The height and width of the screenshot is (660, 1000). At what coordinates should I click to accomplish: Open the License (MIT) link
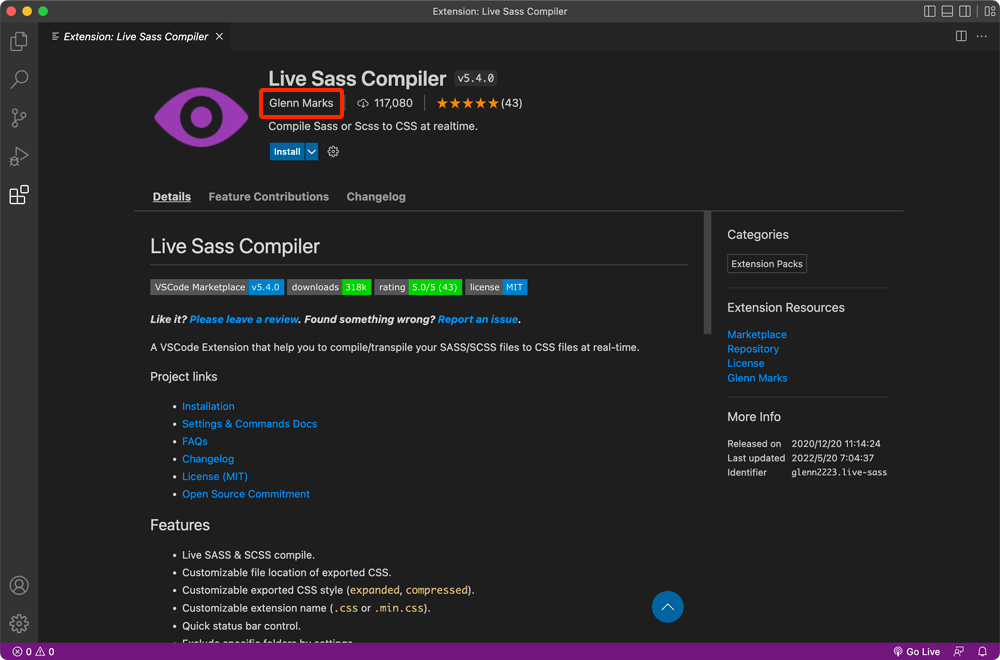[x=215, y=476]
